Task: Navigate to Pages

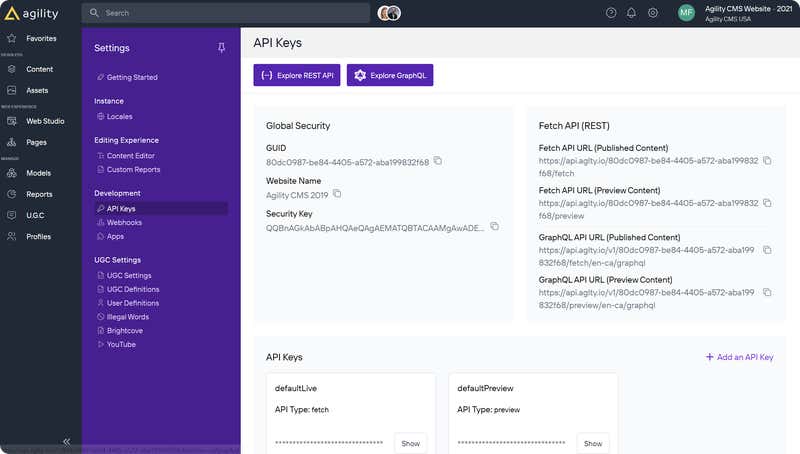Action: (27, 142)
